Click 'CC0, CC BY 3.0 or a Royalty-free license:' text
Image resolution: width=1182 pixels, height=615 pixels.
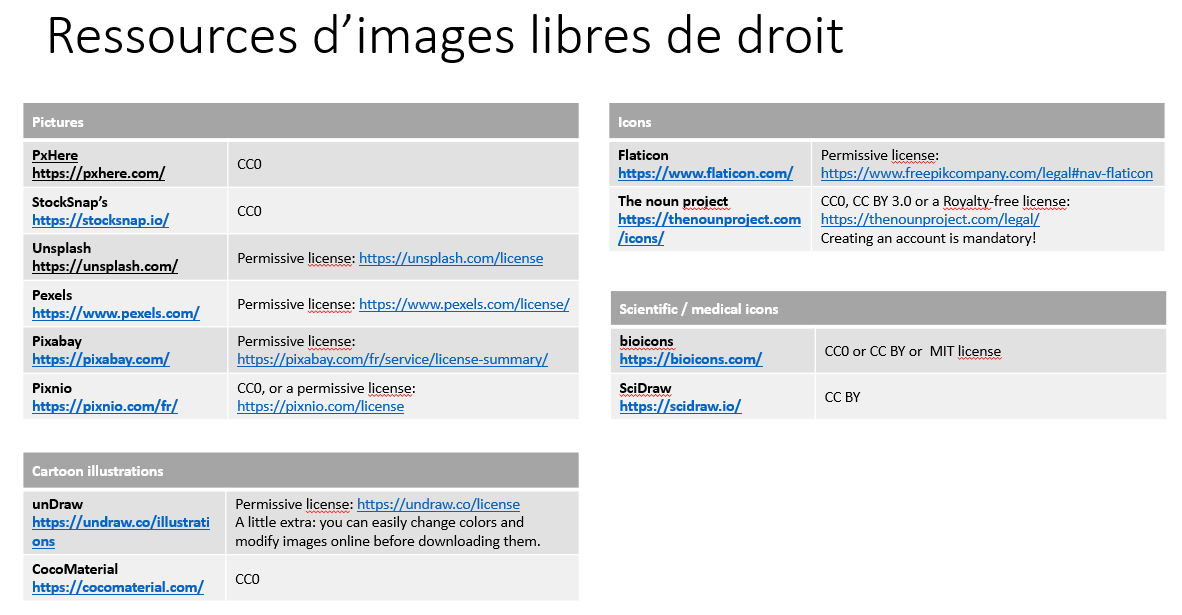click(945, 201)
